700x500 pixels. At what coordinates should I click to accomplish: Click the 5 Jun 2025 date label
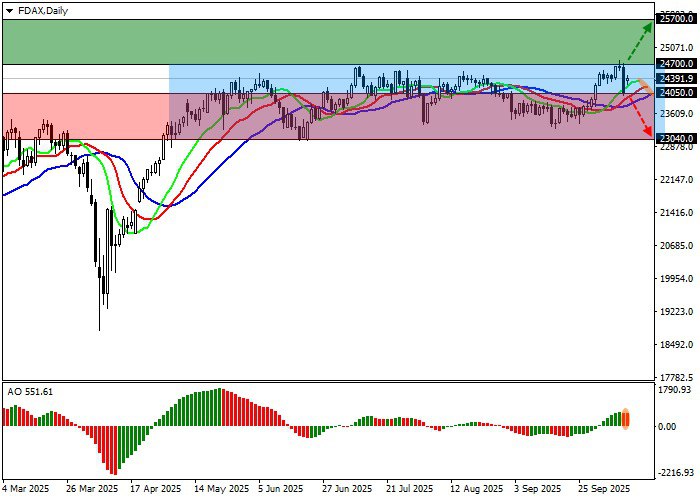(x=283, y=489)
